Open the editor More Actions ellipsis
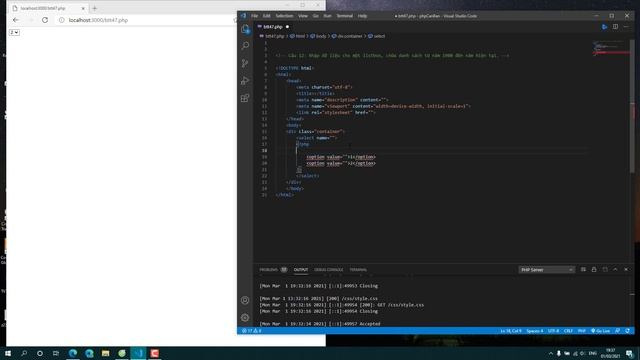Screen dimensions: 640x360 pyautogui.click(x=626, y=27)
